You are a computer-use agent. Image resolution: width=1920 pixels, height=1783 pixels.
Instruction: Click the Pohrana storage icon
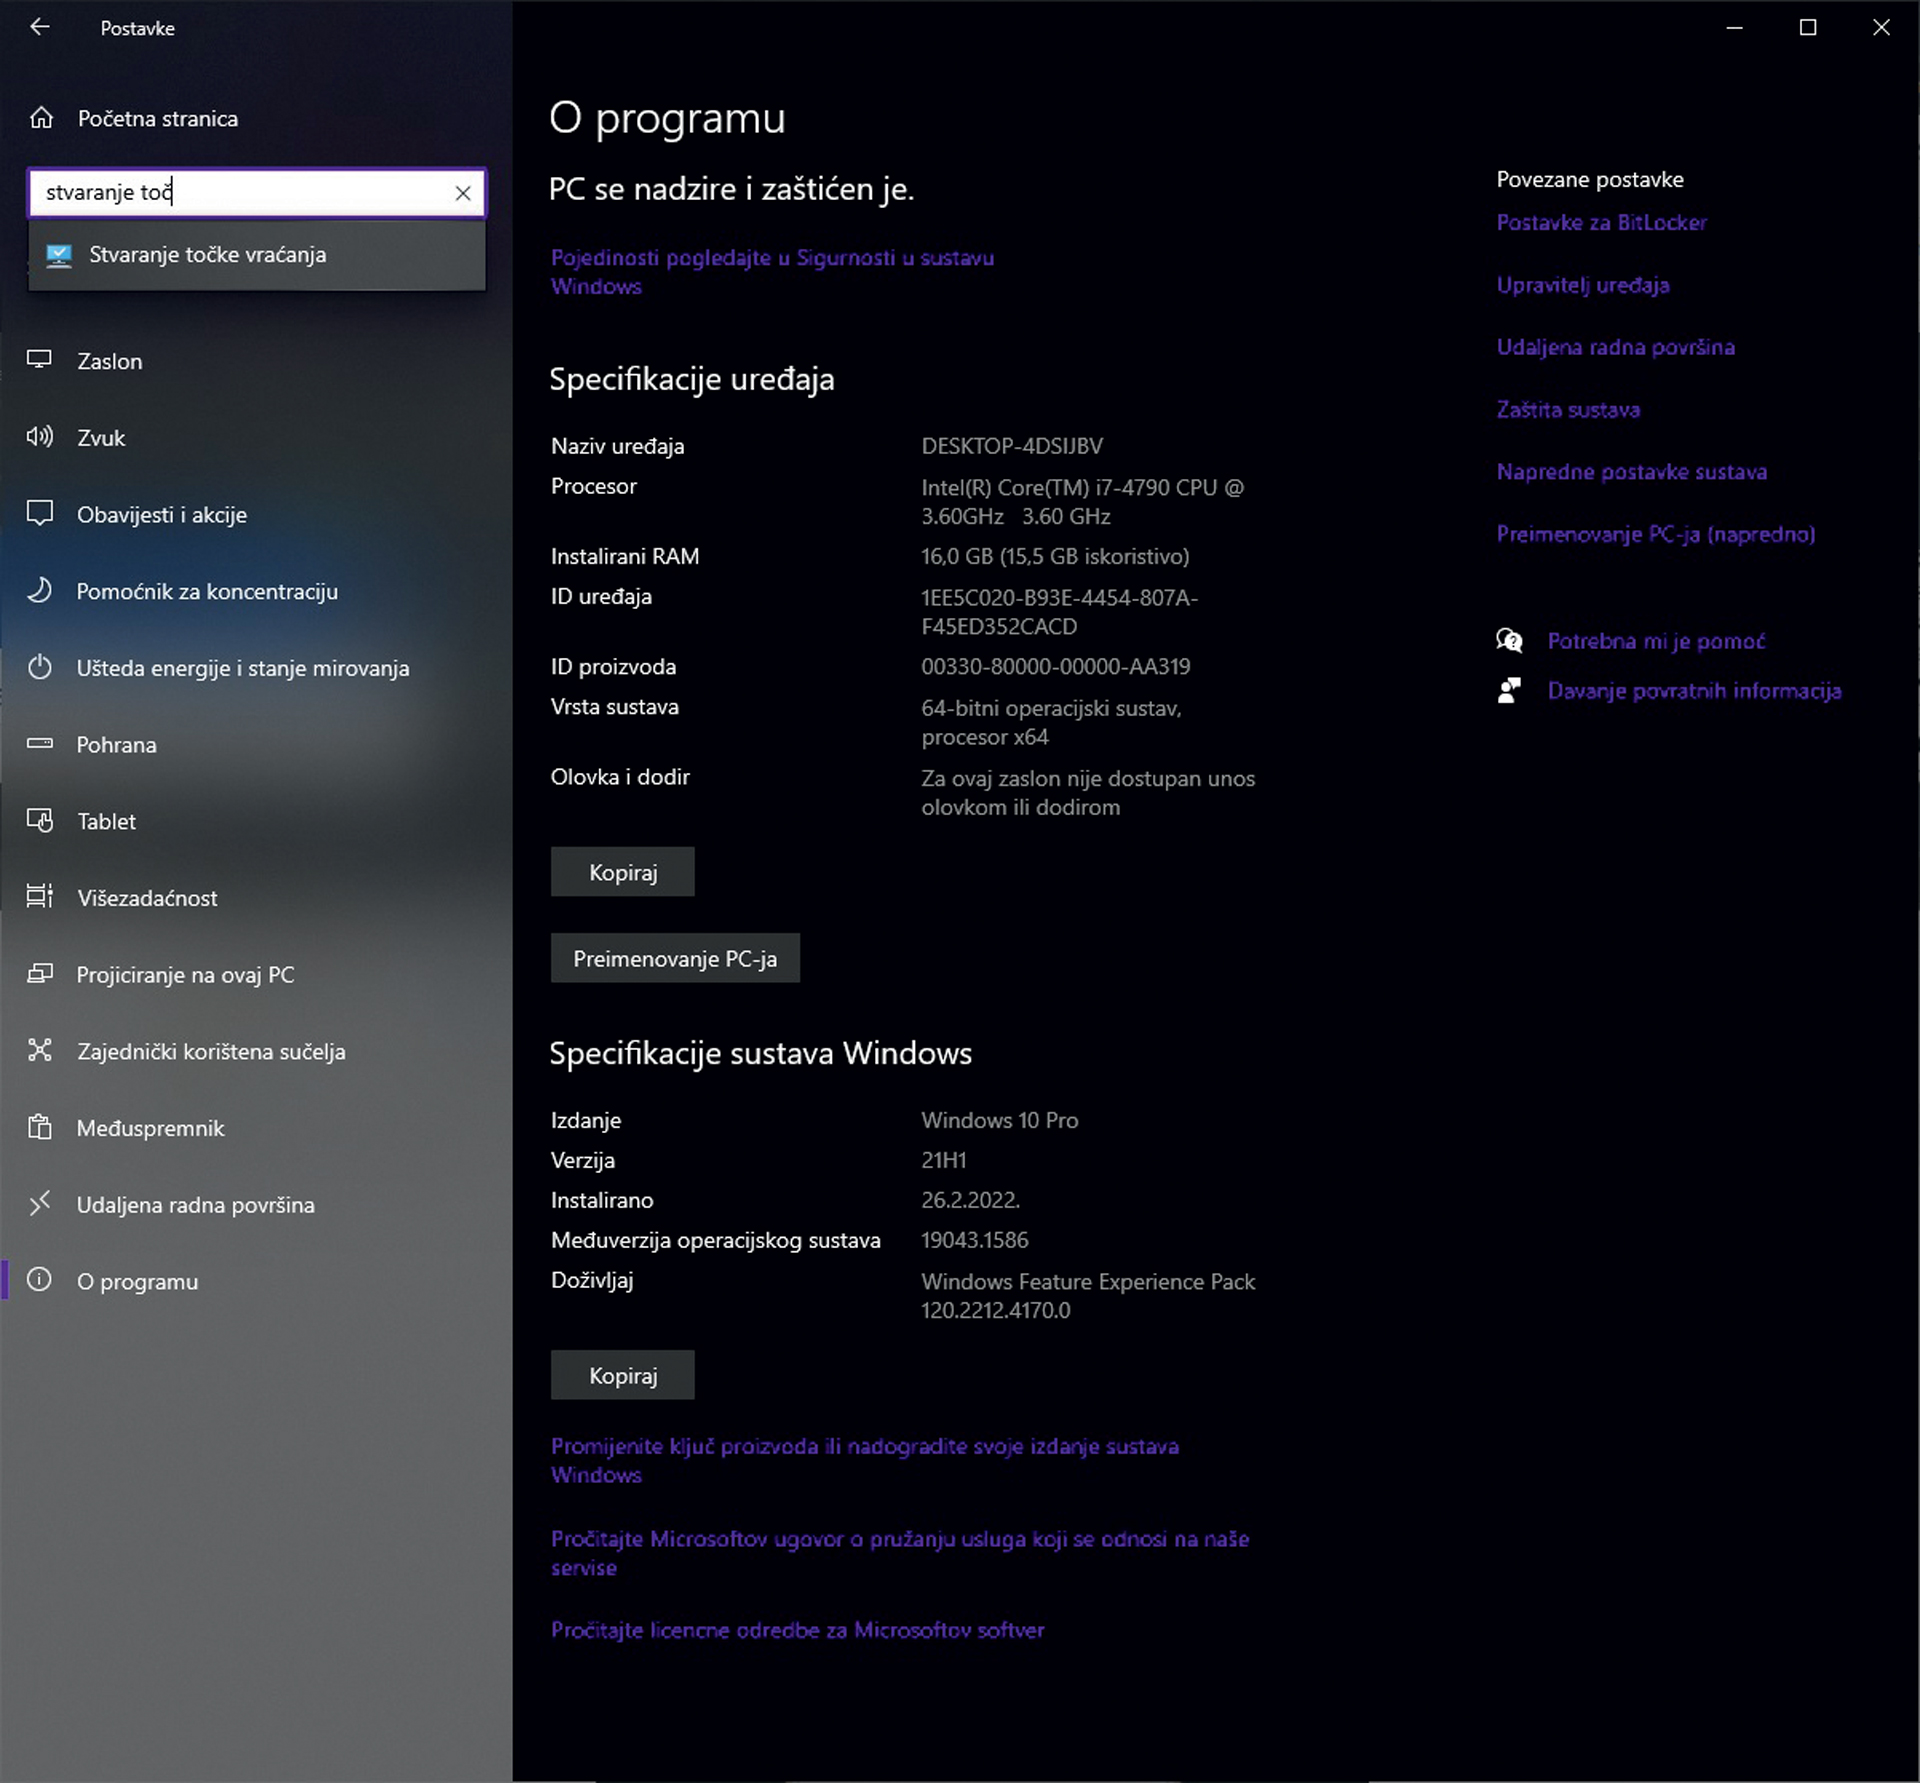click(x=40, y=744)
